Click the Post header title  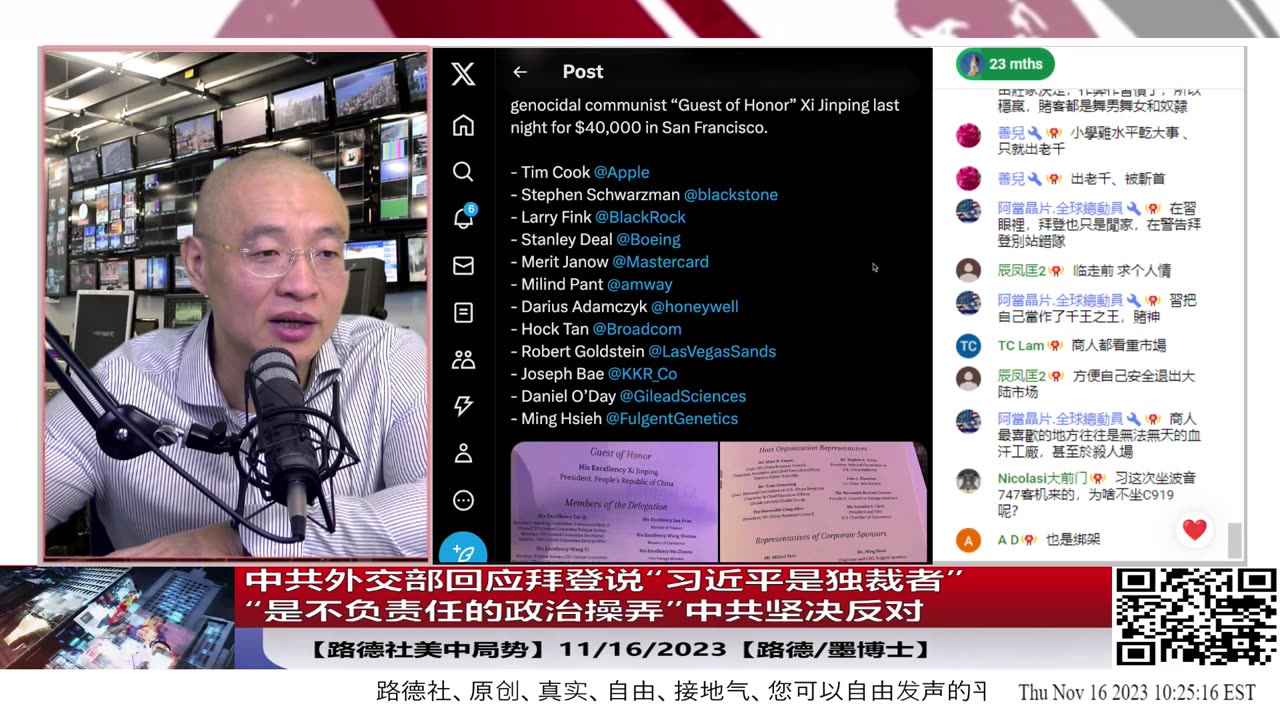pyautogui.click(x=582, y=72)
